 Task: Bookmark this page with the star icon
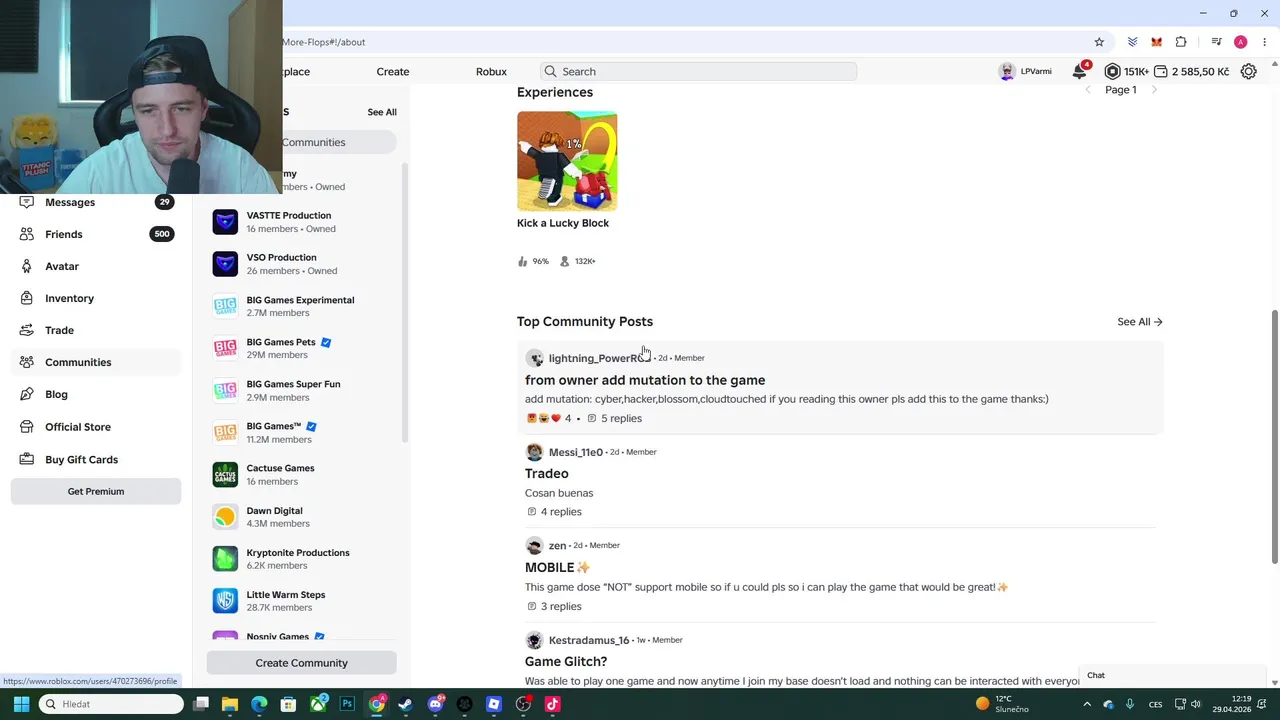[x=1099, y=42]
